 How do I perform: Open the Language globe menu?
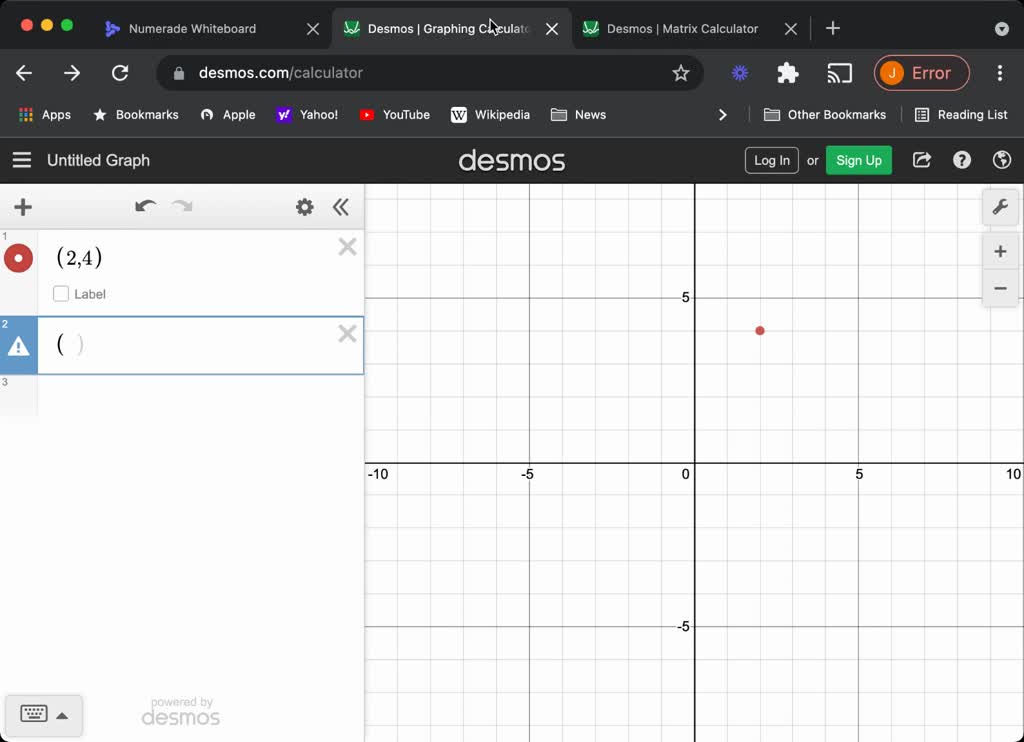[x=1001, y=160]
